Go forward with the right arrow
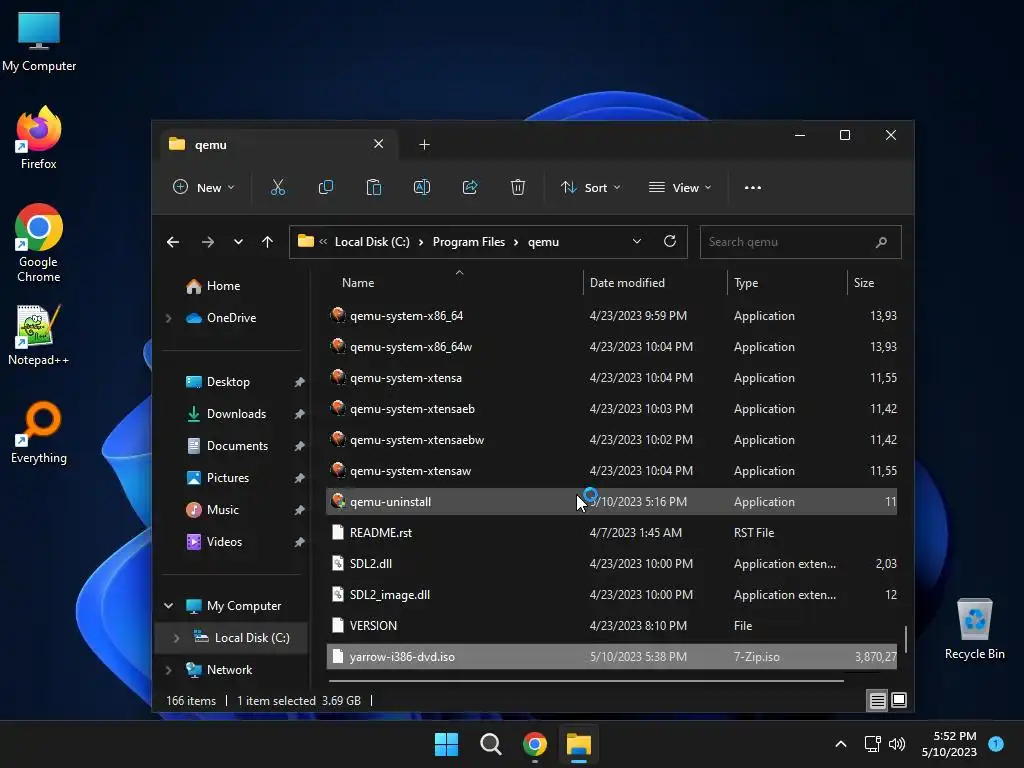This screenshot has width=1024, height=768. point(208,242)
